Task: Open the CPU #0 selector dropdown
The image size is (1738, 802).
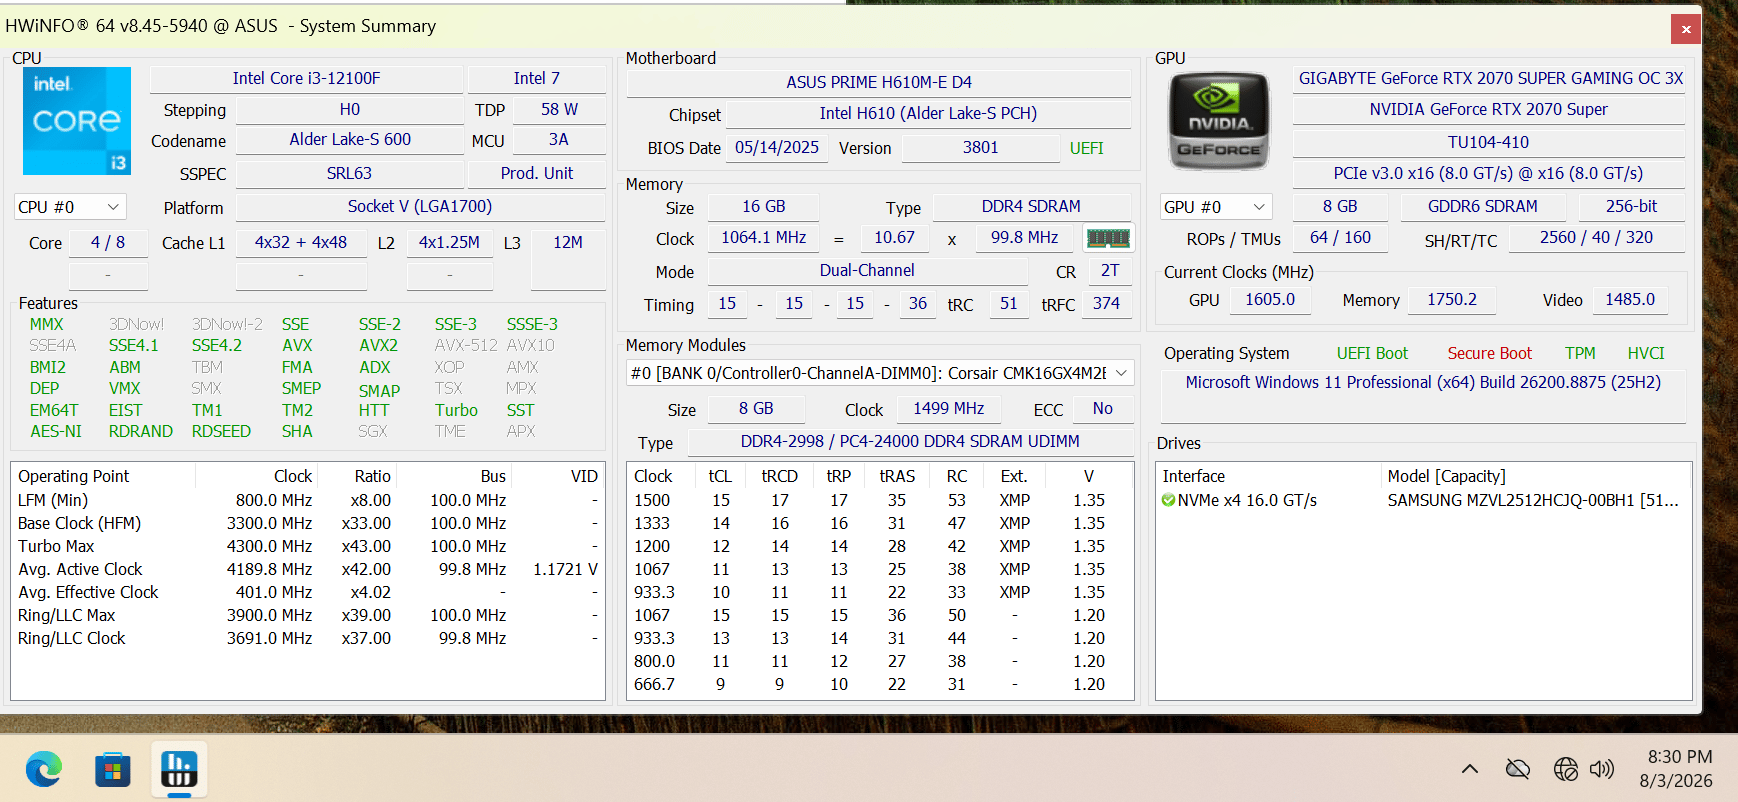Action: pos(70,207)
